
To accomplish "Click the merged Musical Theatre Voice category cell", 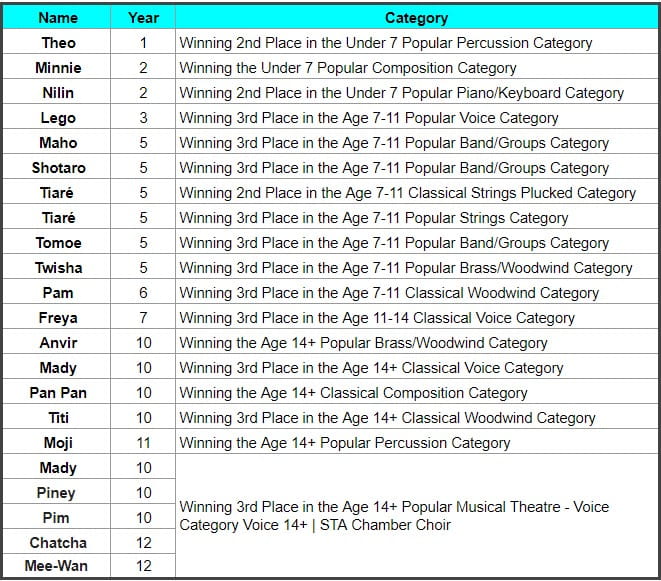I will click(x=415, y=516).
